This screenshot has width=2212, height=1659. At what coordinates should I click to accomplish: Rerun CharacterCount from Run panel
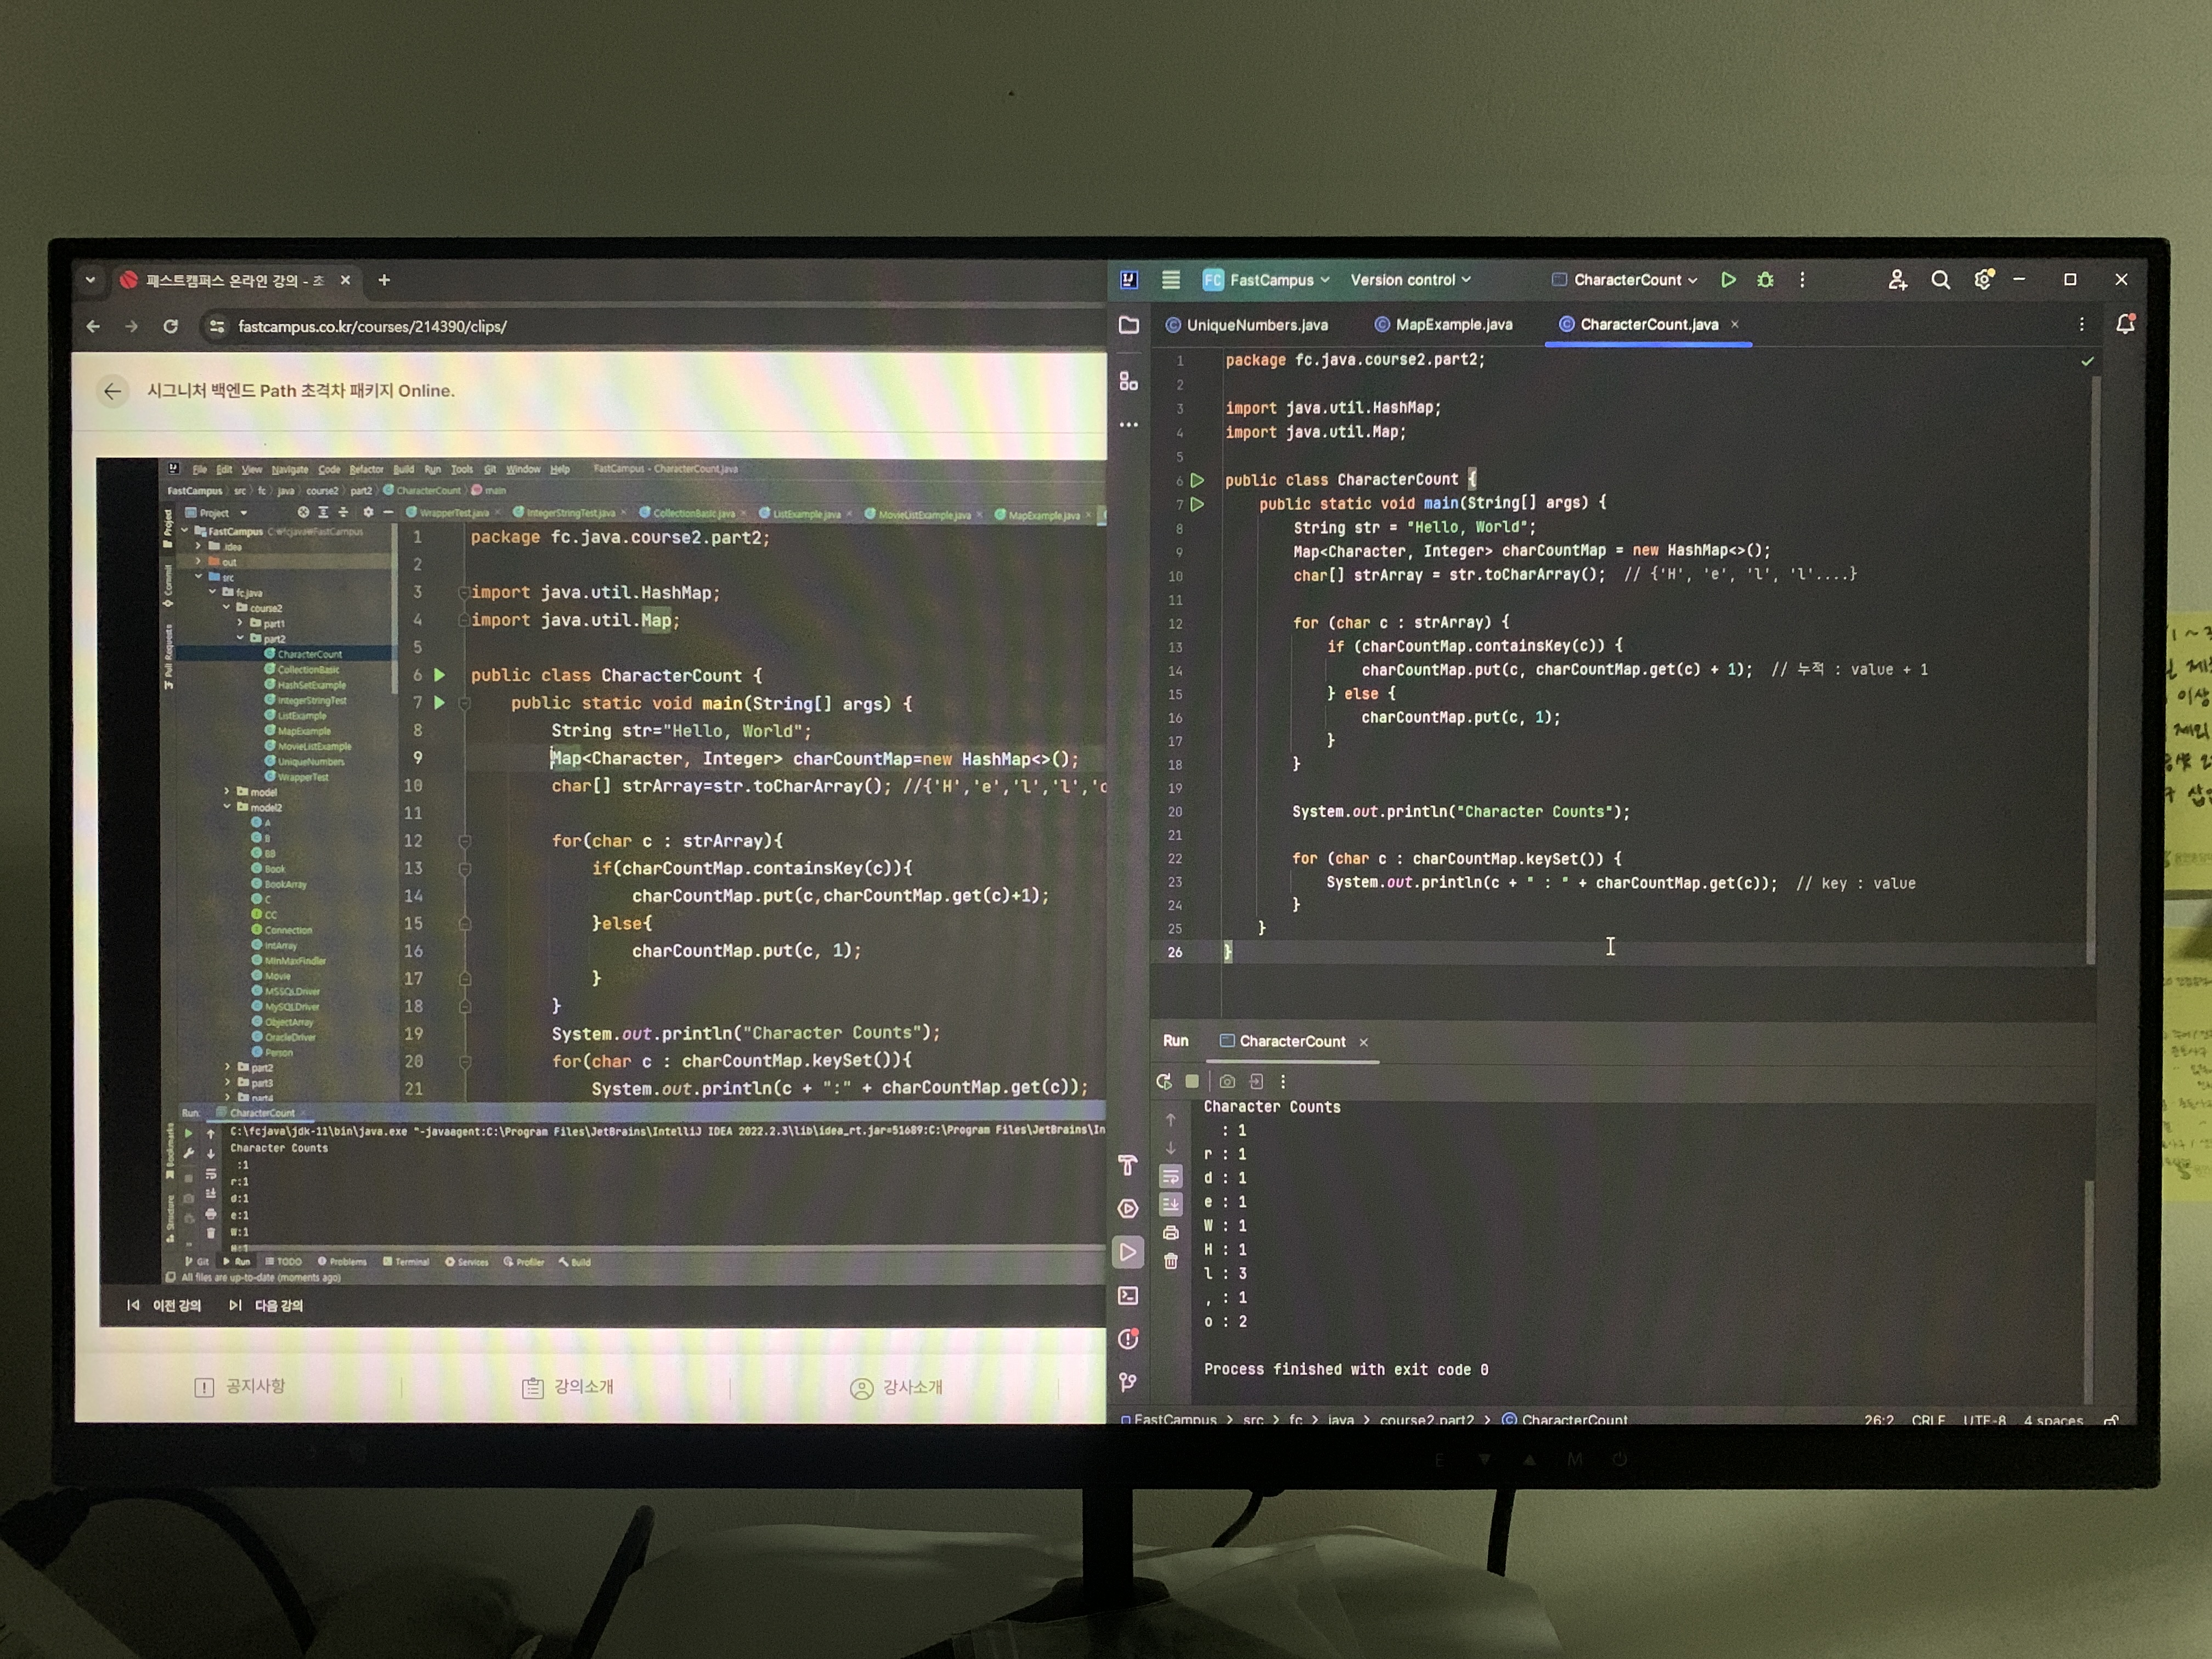pyautogui.click(x=1163, y=1082)
